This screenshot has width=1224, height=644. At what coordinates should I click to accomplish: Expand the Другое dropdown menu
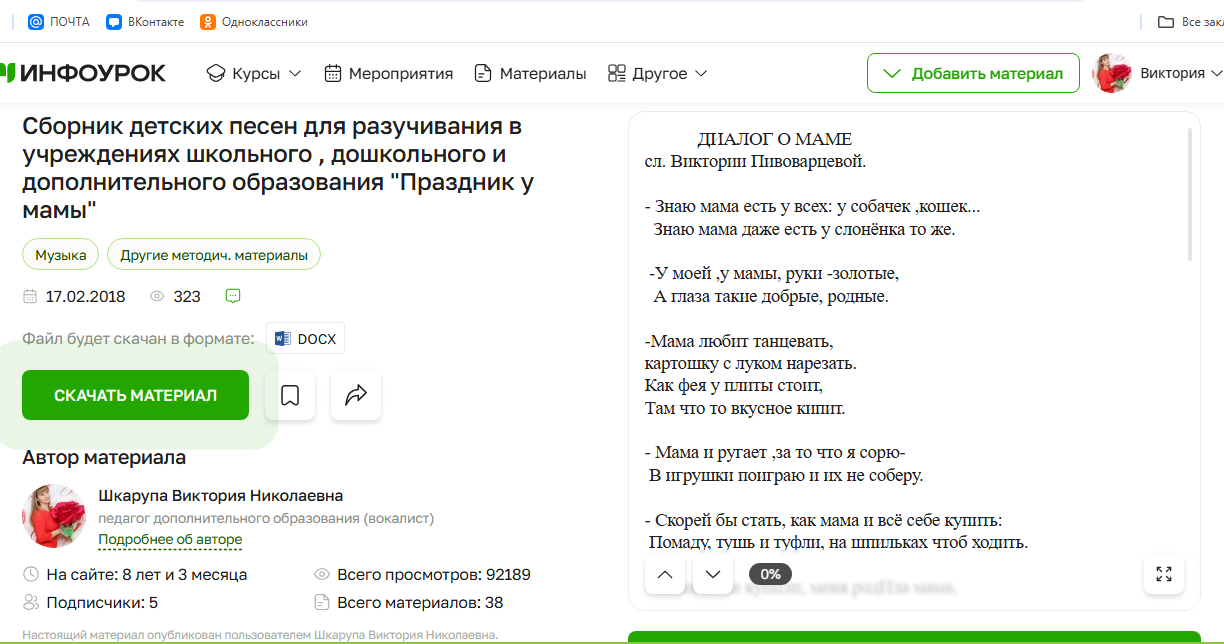[658, 73]
